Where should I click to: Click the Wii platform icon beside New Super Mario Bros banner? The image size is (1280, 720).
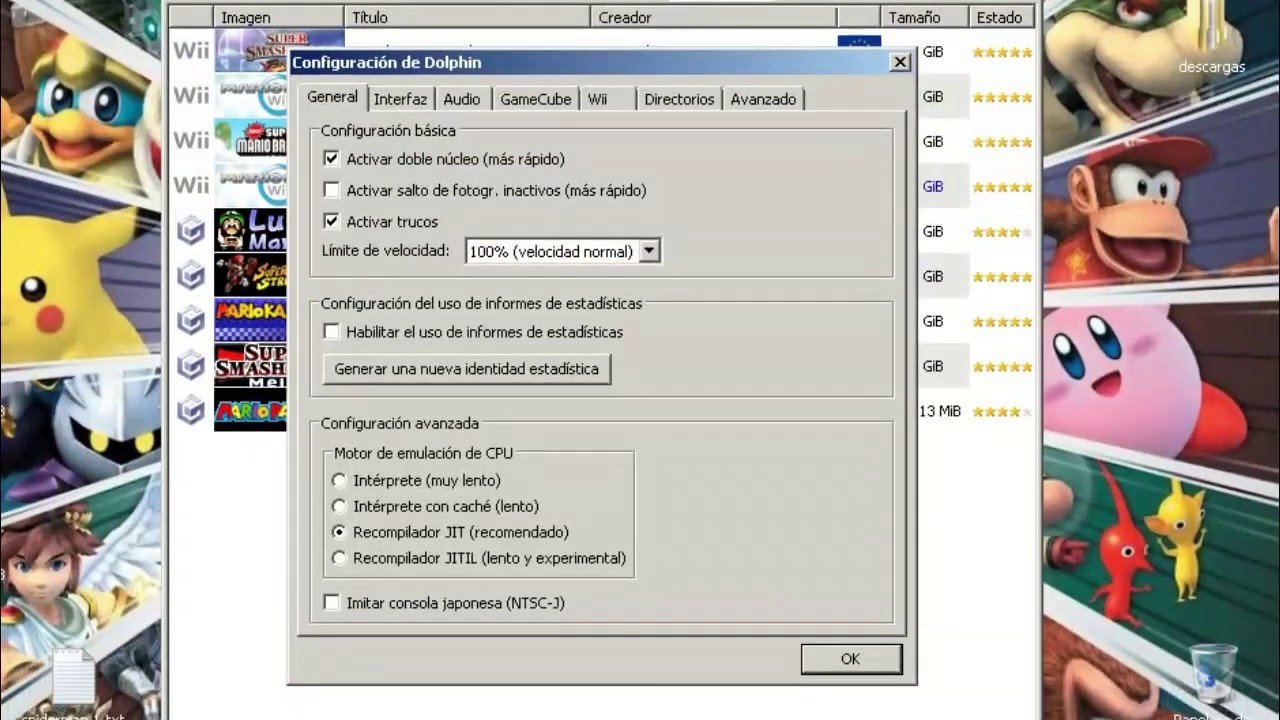(191, 140)
